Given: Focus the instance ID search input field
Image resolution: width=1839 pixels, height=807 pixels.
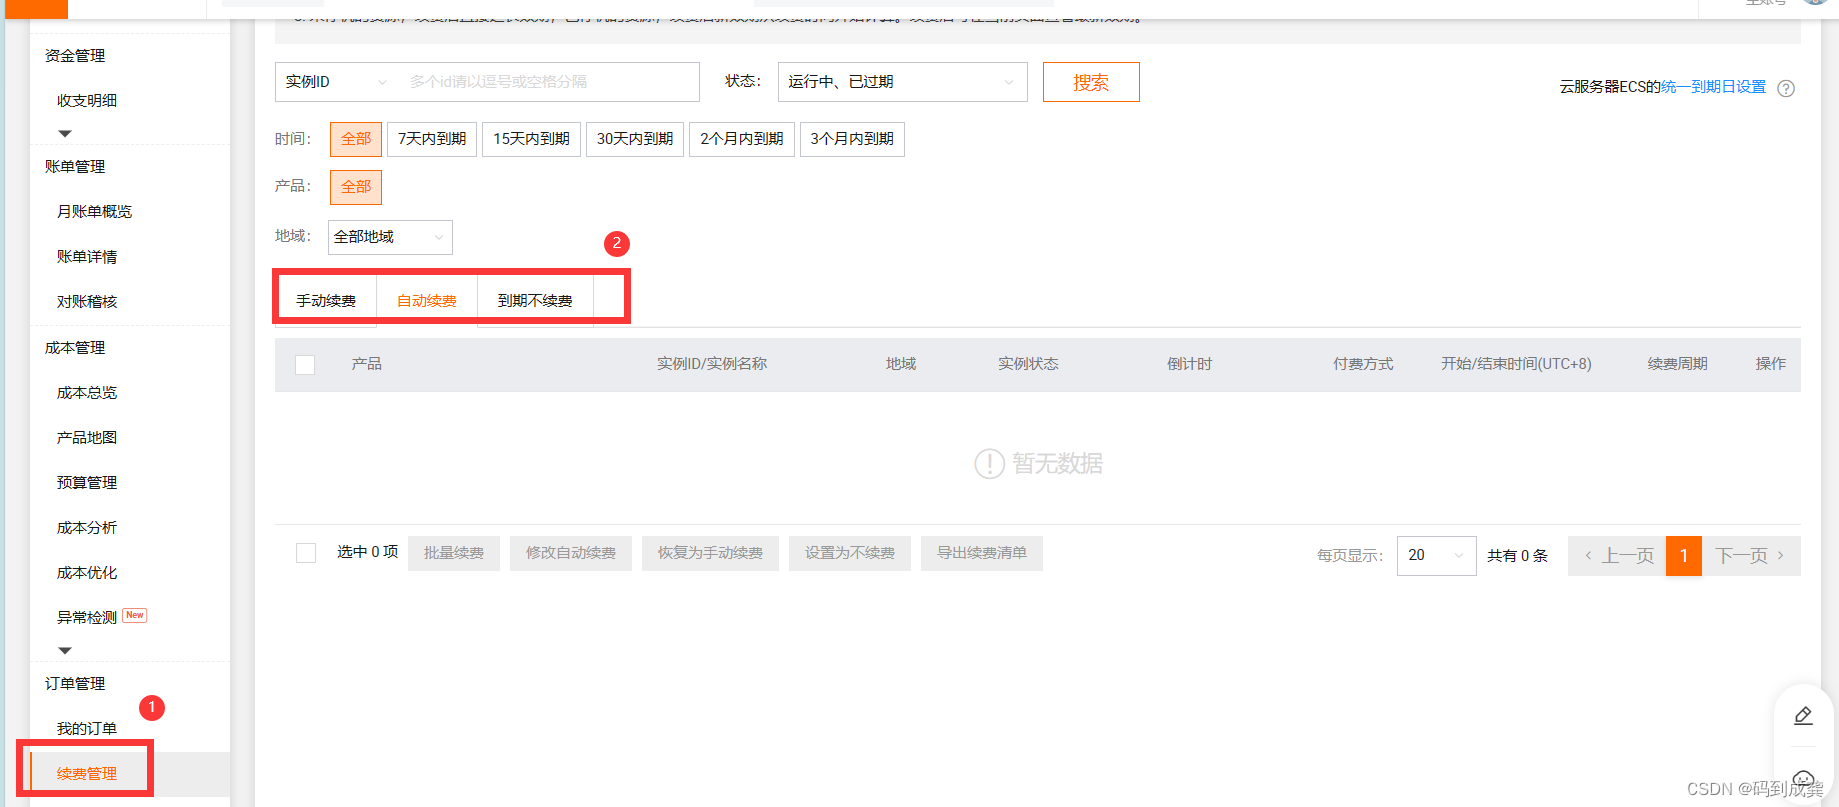Looking at the screenshot, I should coord(548,82).
